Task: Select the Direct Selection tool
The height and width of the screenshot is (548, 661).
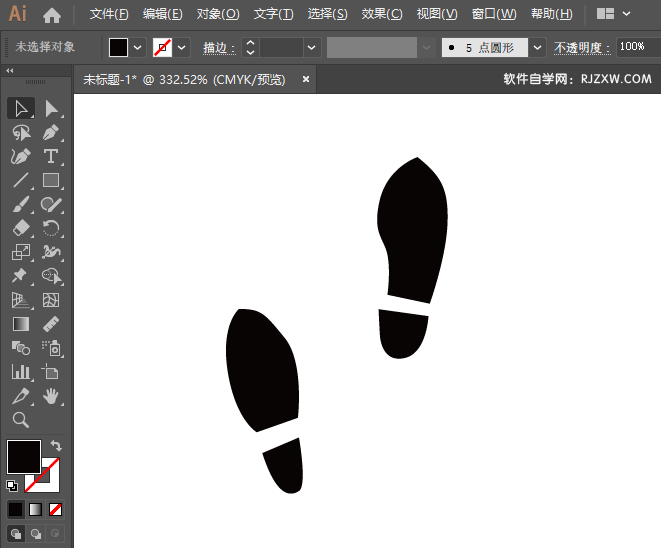Action: pos(51,108)
